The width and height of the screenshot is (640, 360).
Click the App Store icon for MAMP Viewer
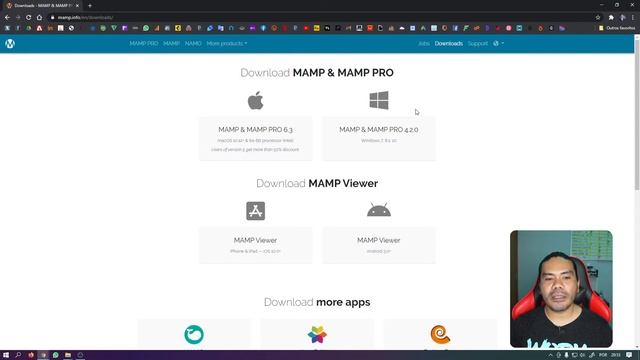(x=256, y=211)
